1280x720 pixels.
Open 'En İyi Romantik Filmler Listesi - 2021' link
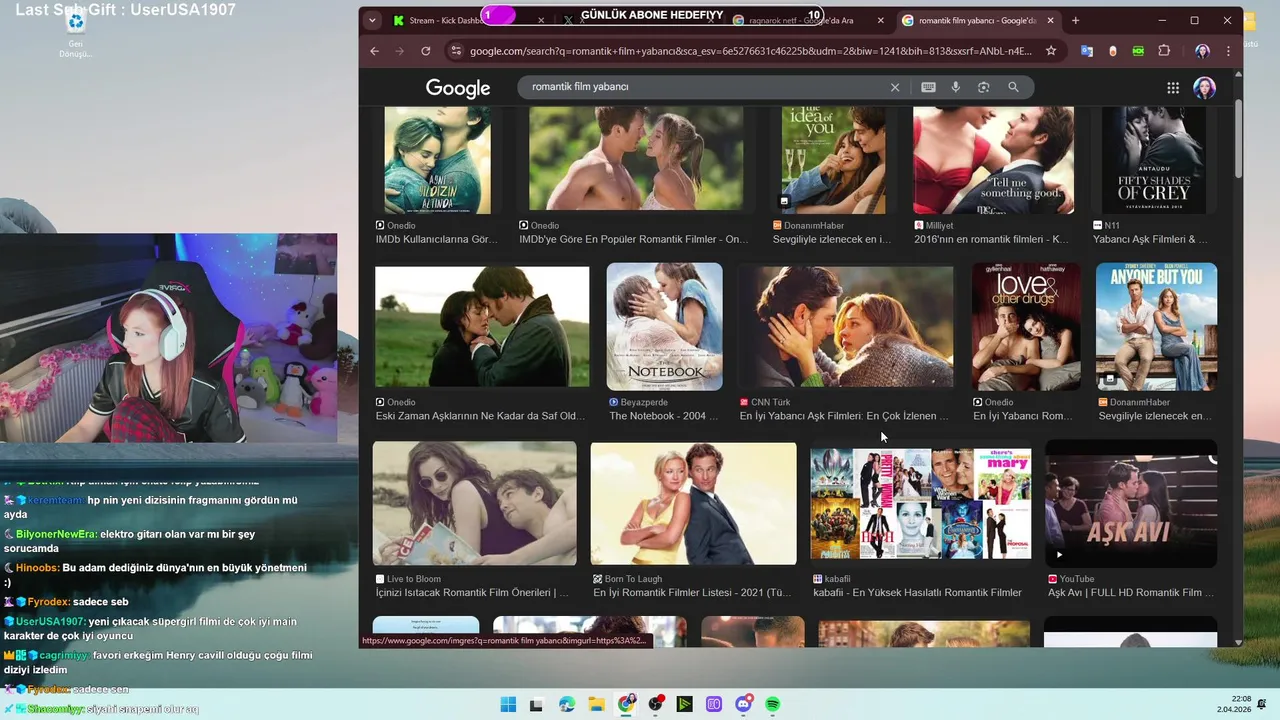point(692,593)
